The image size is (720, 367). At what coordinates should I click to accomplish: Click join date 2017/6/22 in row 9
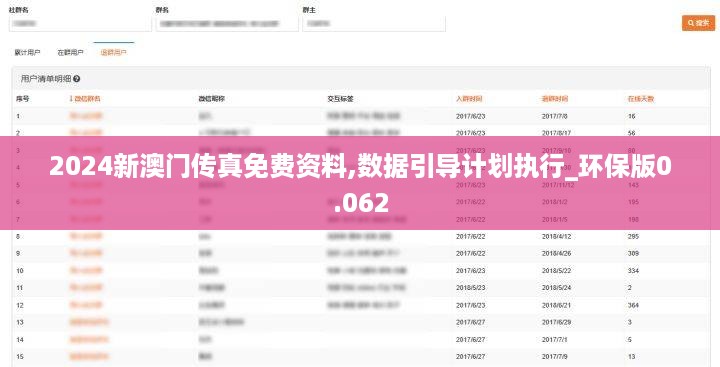[x=470, y=254]
